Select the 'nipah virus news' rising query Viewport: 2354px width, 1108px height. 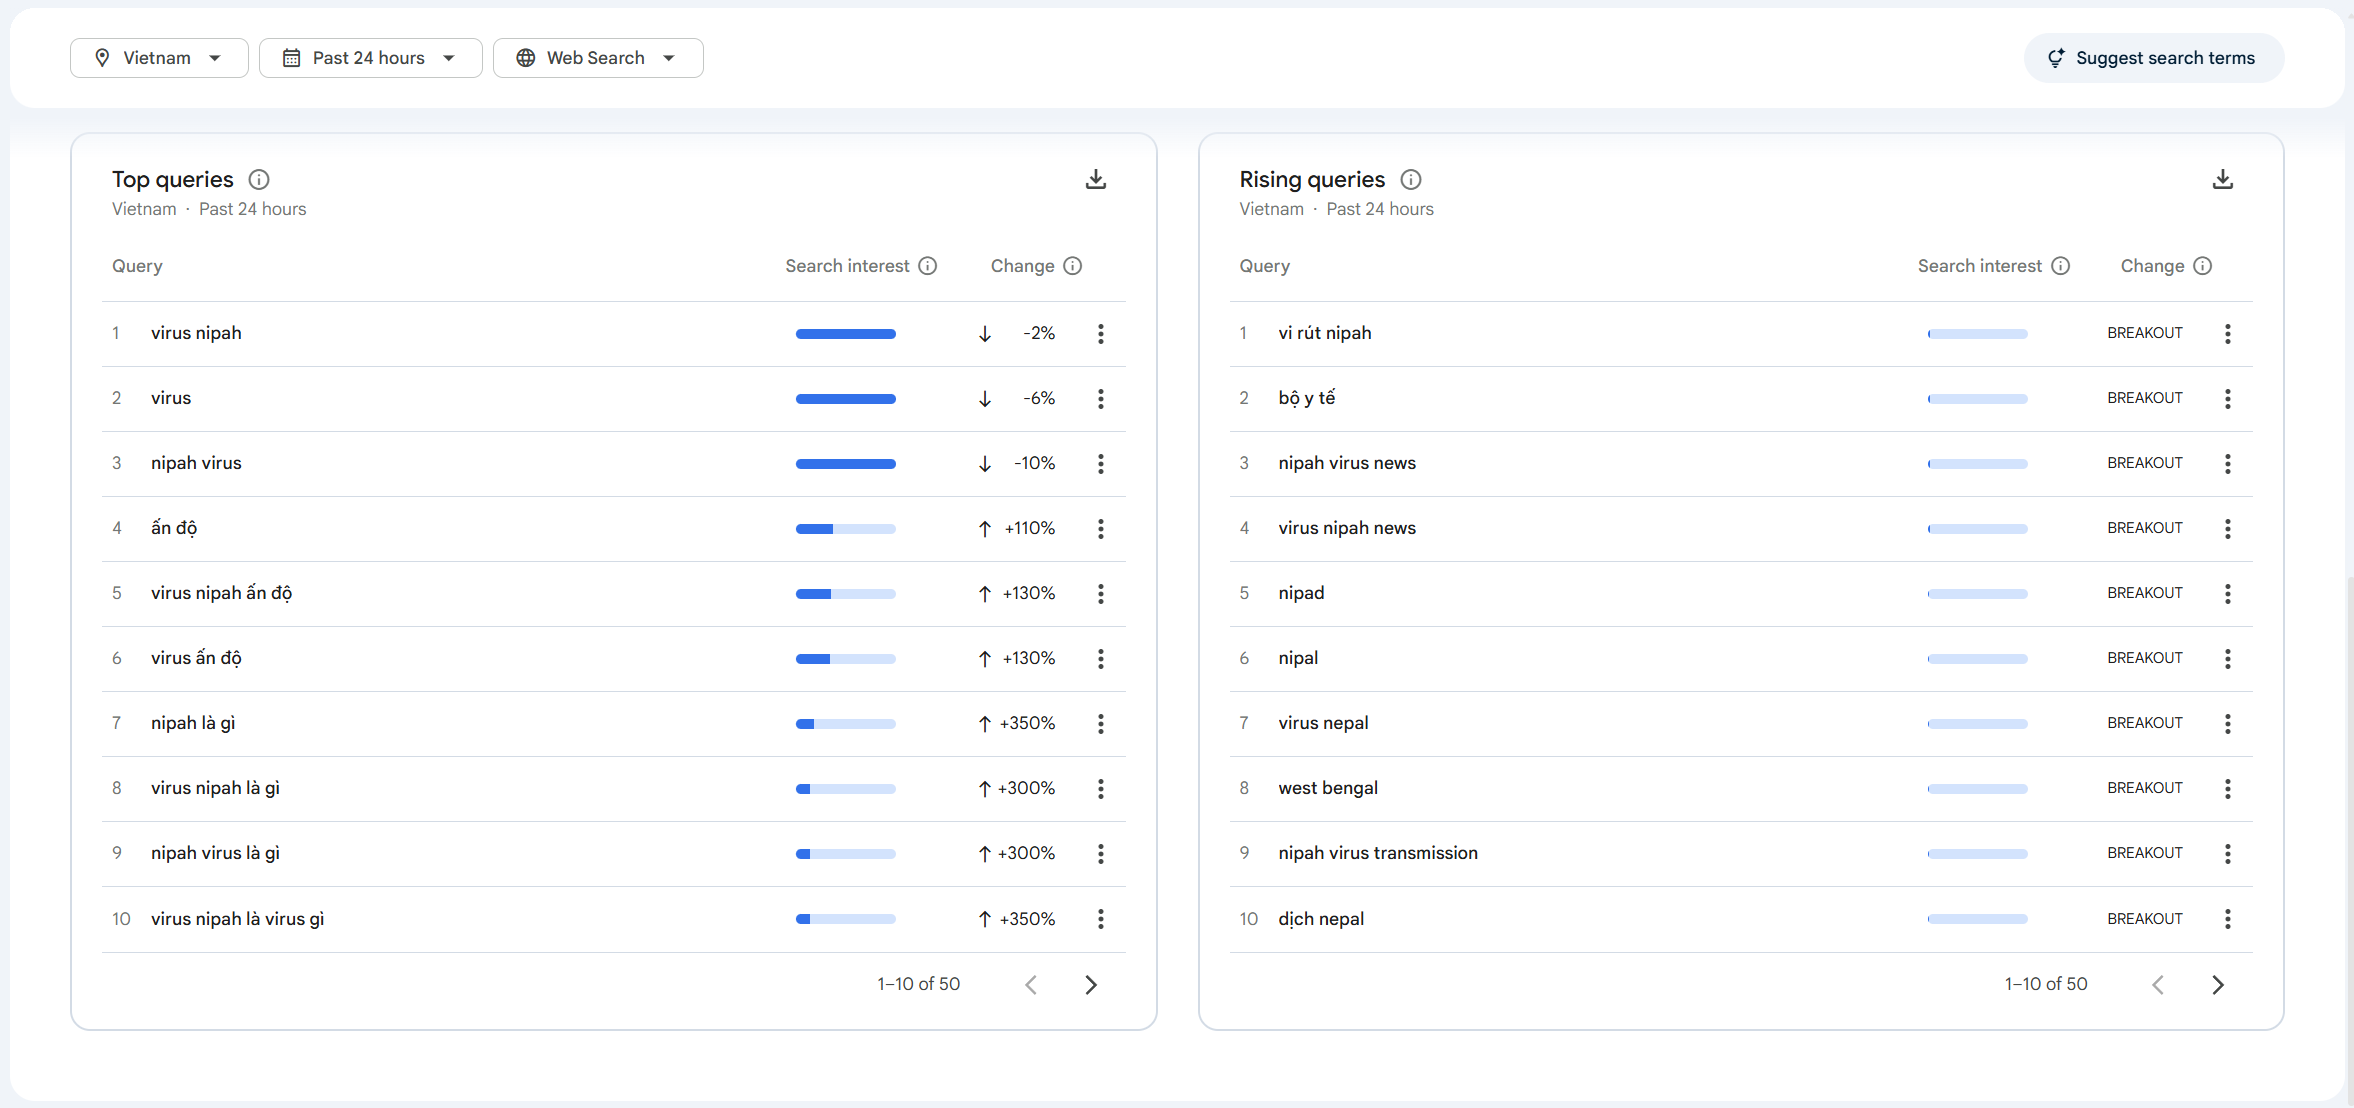click(1346, 463)
